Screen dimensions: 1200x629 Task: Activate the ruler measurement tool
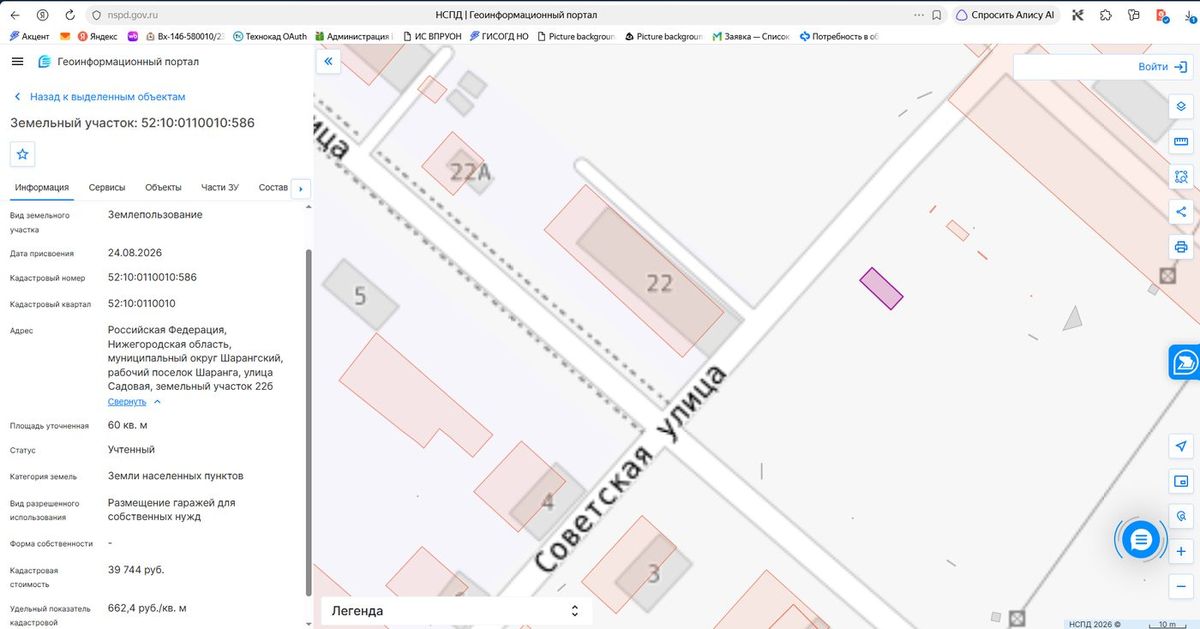tap(1181, 142)
